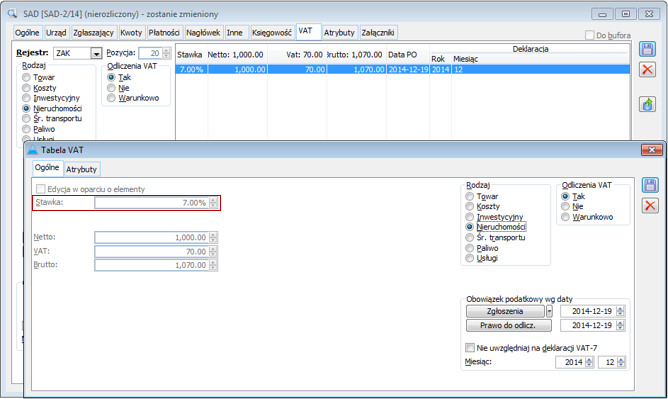This screenshot has height=399, width=668.
Task: Adjust VAT amount spinner arrows
Action: (x=213, y=252)
